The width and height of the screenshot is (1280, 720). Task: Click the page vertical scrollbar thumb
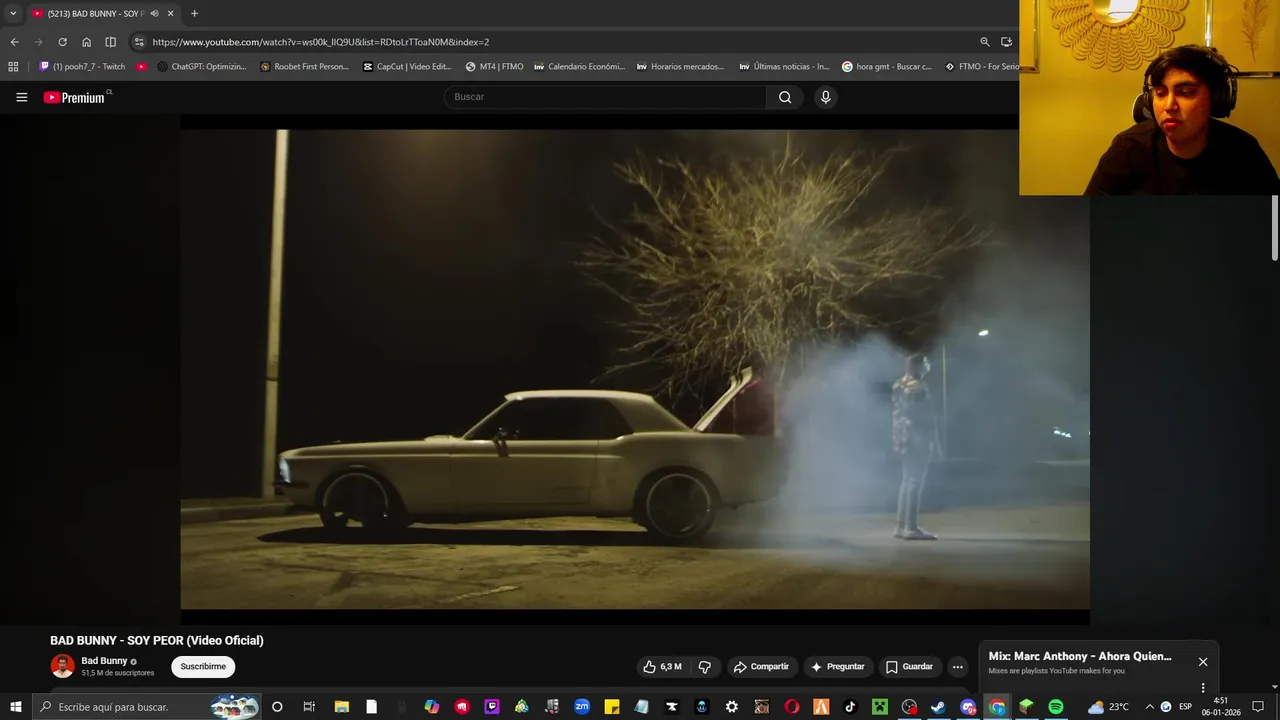(x=1275, y=228)
